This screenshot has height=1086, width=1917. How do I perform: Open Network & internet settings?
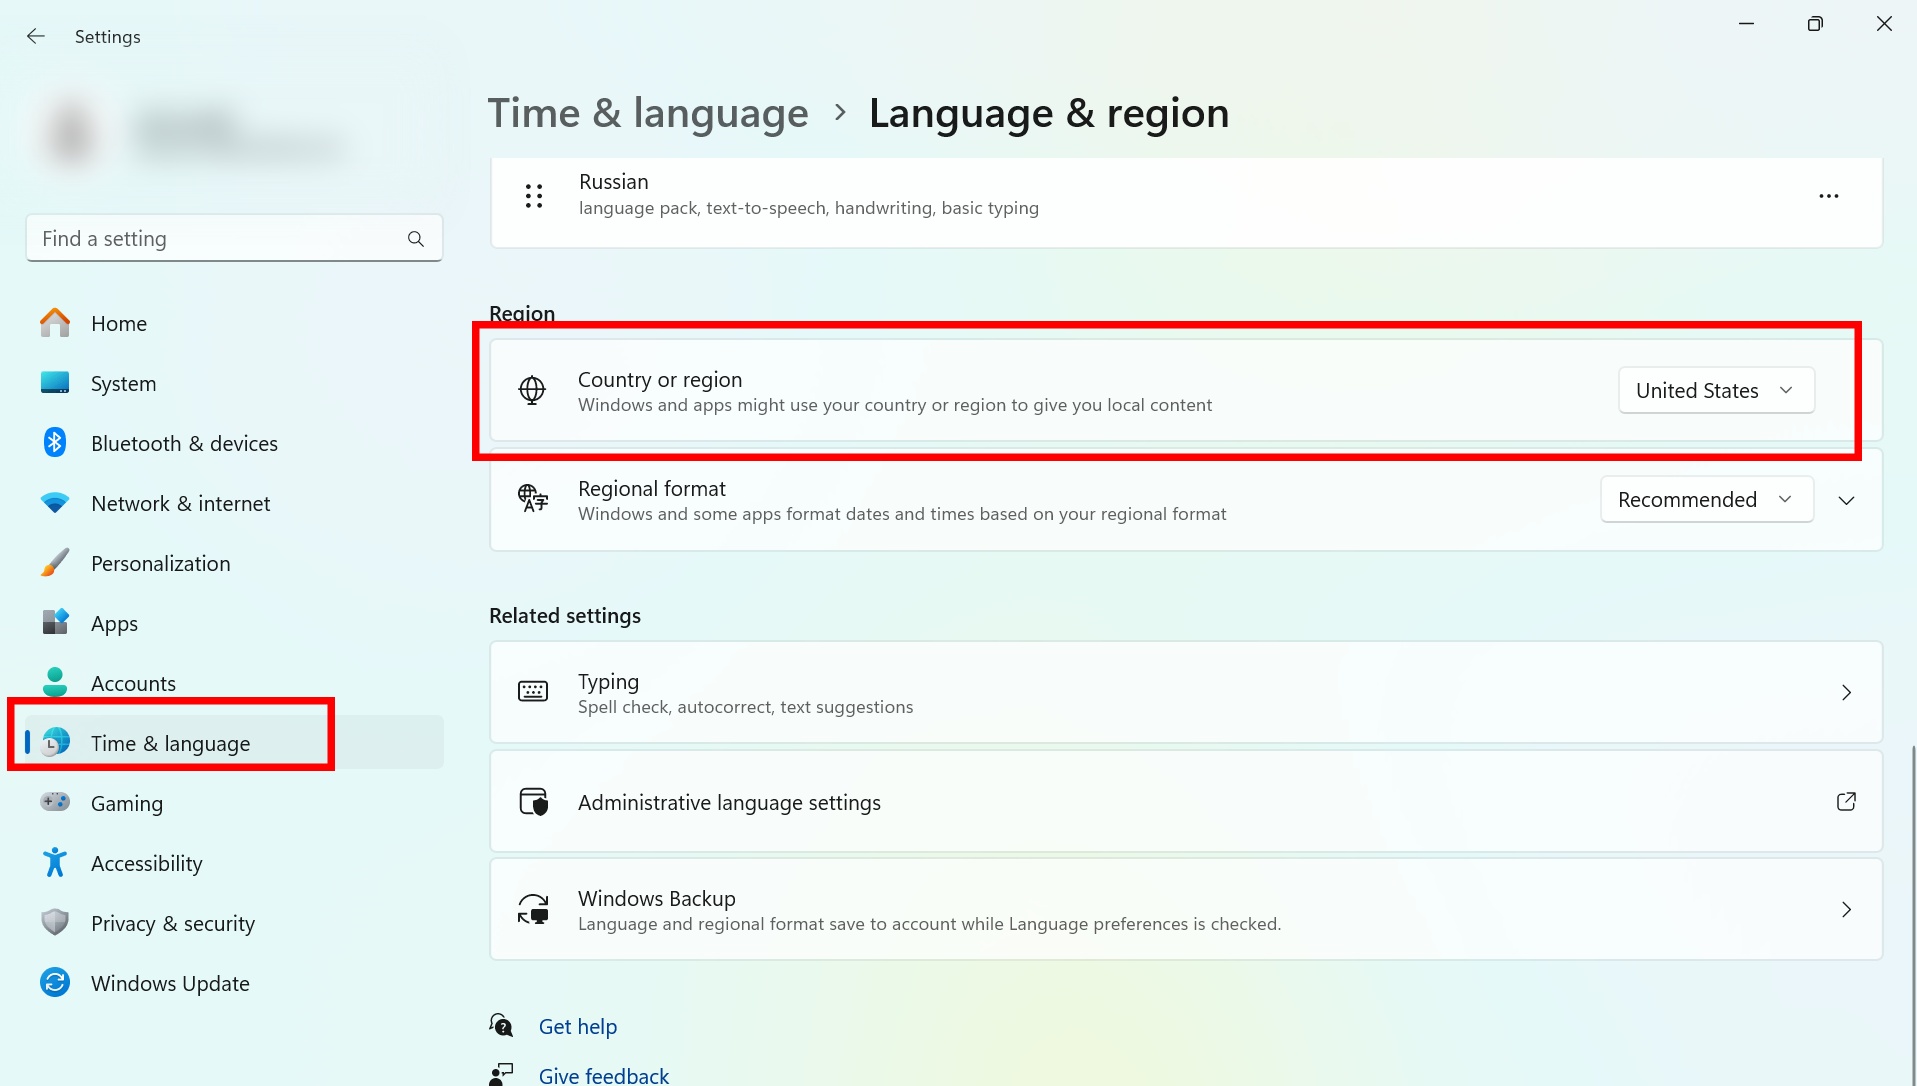(x=234, y=503)
